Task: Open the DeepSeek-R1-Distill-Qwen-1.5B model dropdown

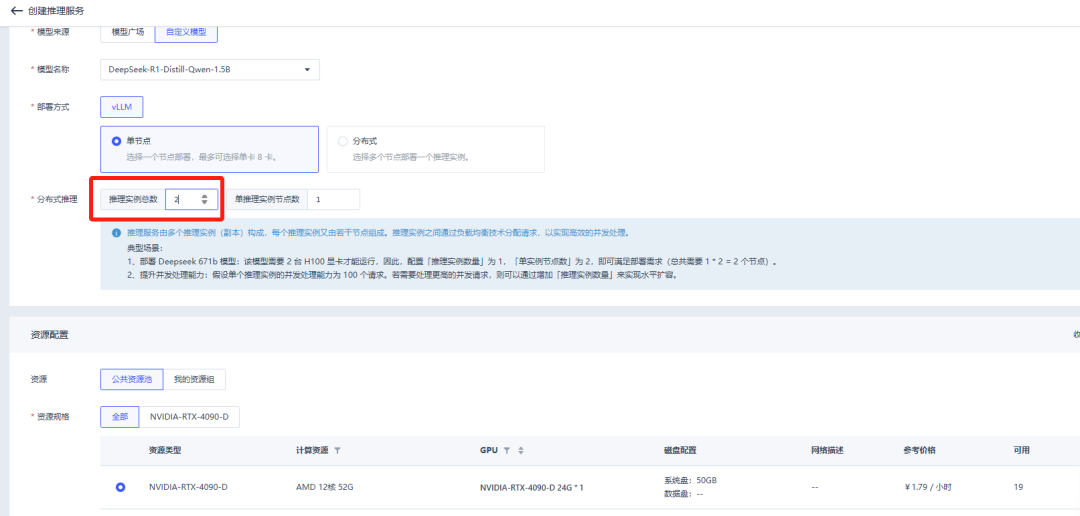Action: (209, 69)
